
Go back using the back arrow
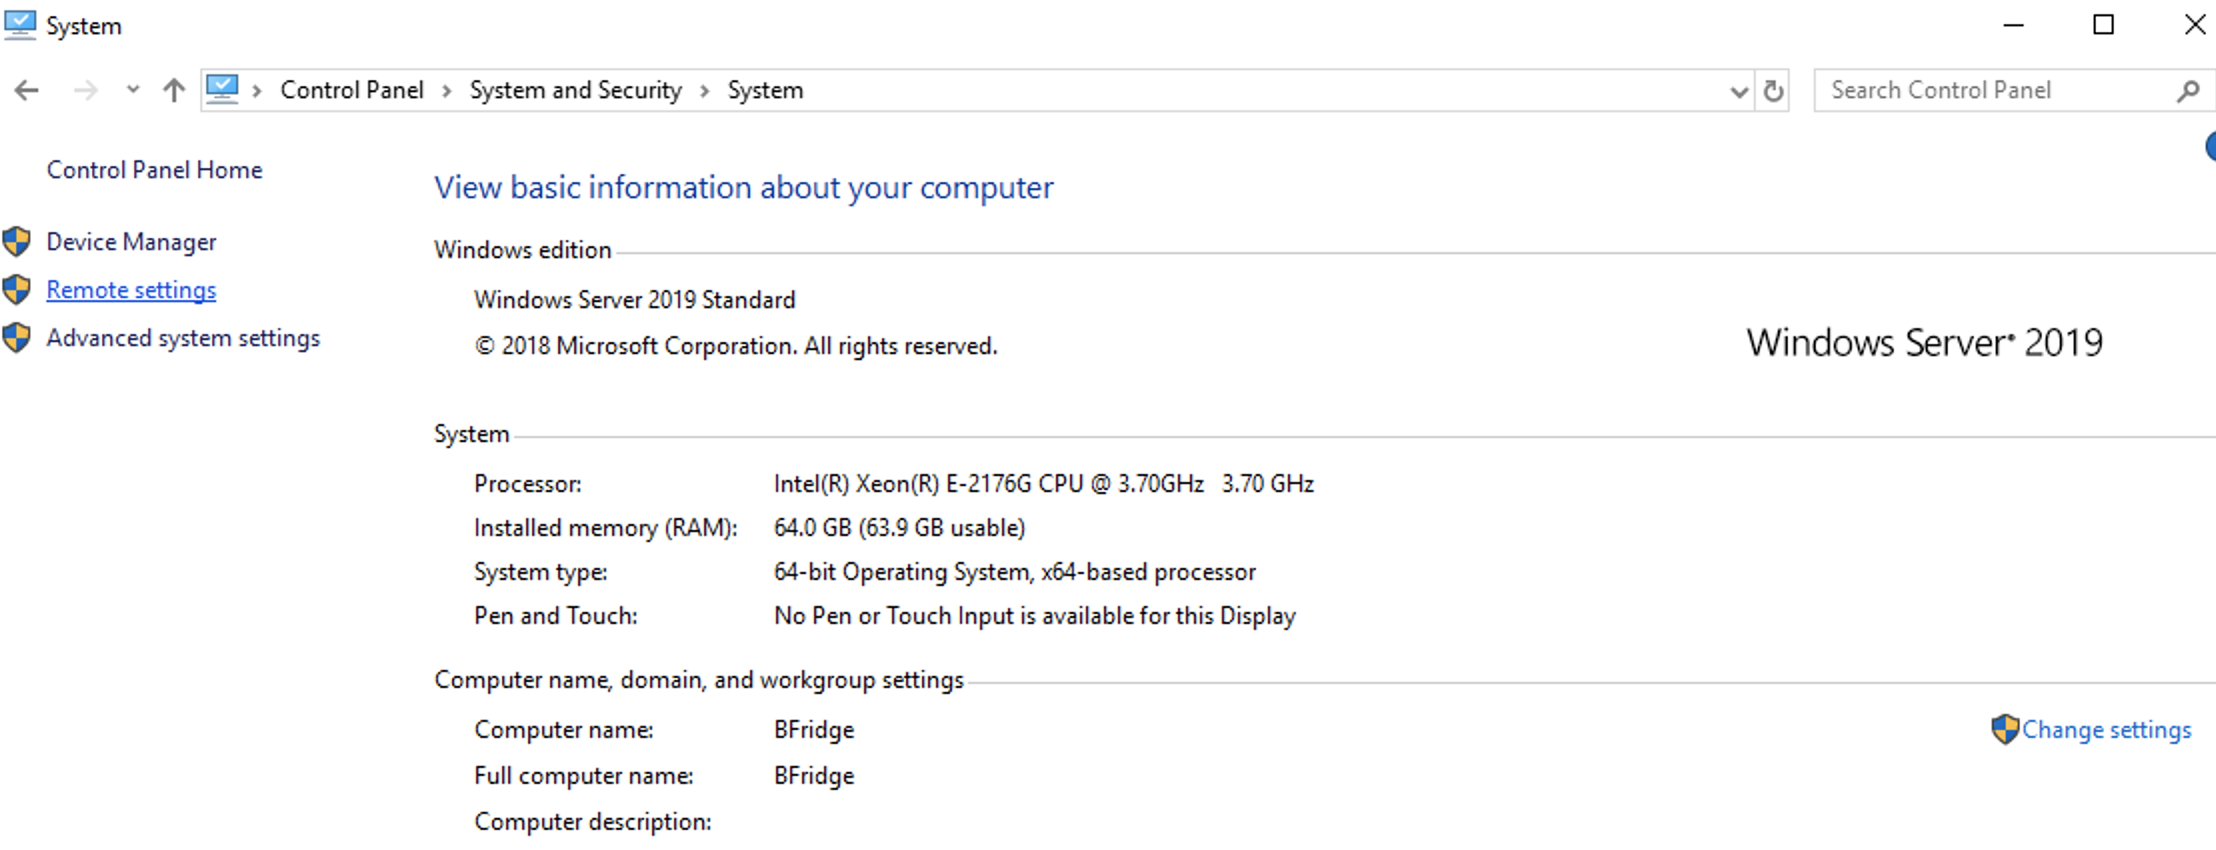point(27,91)
